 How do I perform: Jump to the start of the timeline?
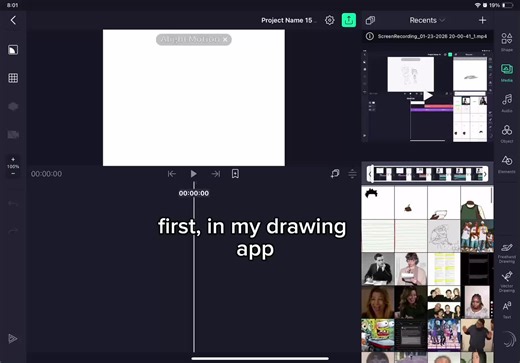pos(171,174)
